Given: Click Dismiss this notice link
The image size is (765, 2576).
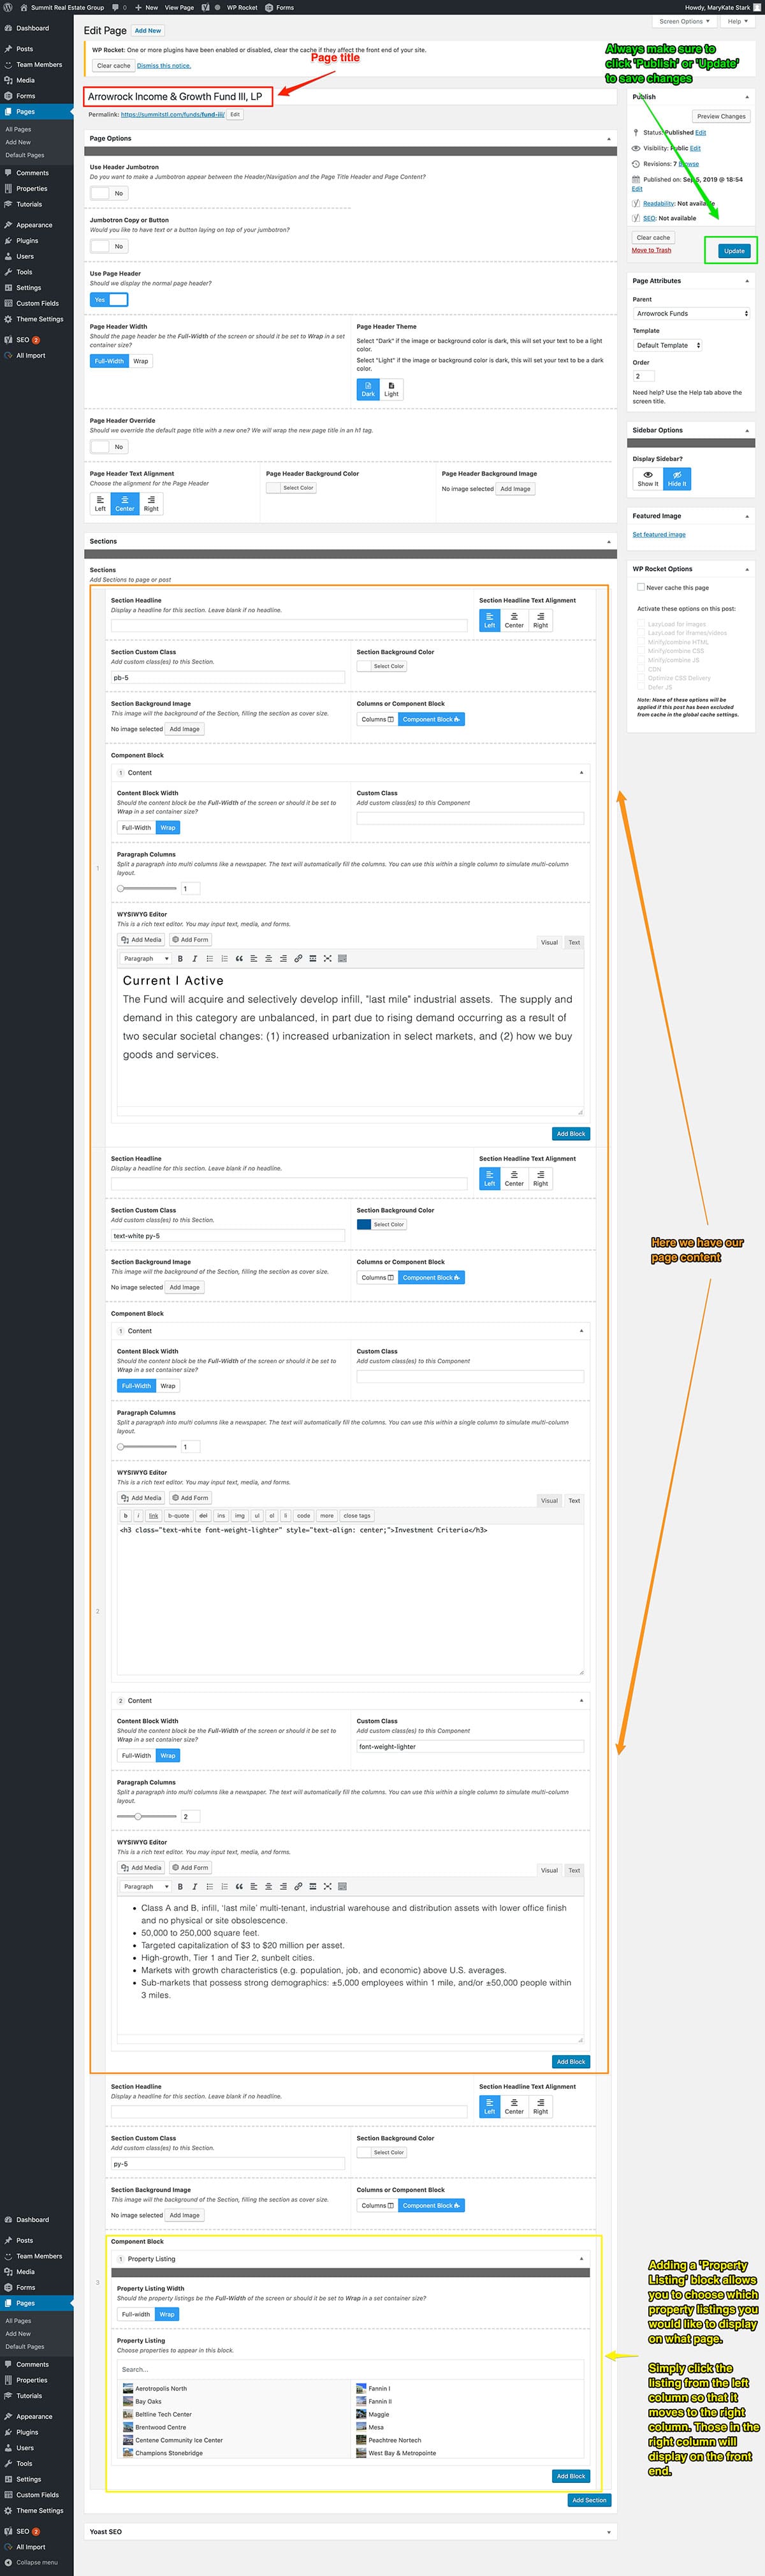Looking at the screenshot, I should click(x=163, y=66).
